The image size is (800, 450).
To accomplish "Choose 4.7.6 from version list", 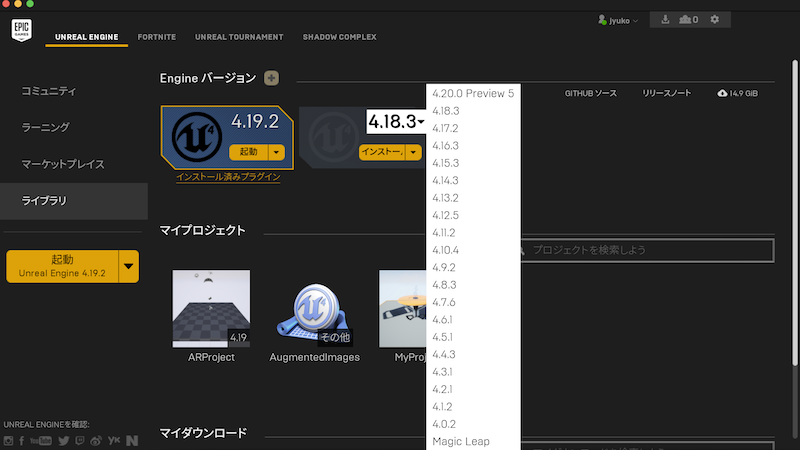I will [473, 302].
